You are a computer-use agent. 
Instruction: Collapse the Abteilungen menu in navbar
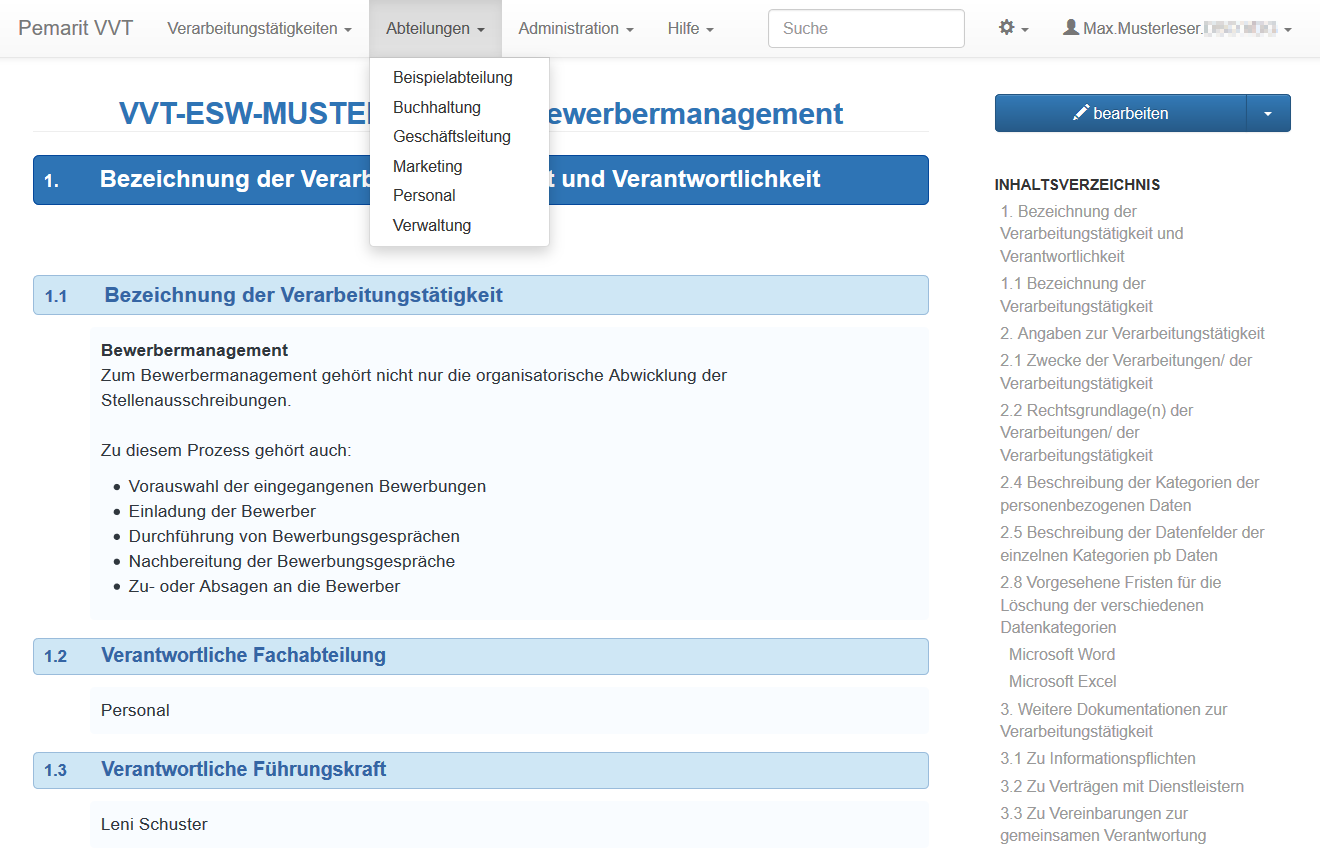(435, 29)
